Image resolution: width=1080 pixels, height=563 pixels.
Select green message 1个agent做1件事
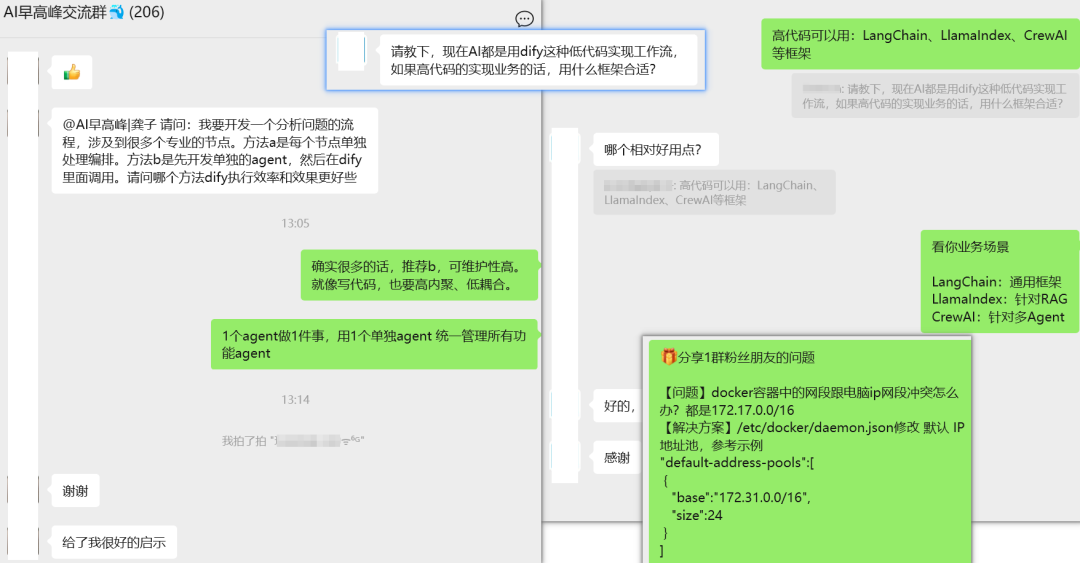click(x=374, y=344)
